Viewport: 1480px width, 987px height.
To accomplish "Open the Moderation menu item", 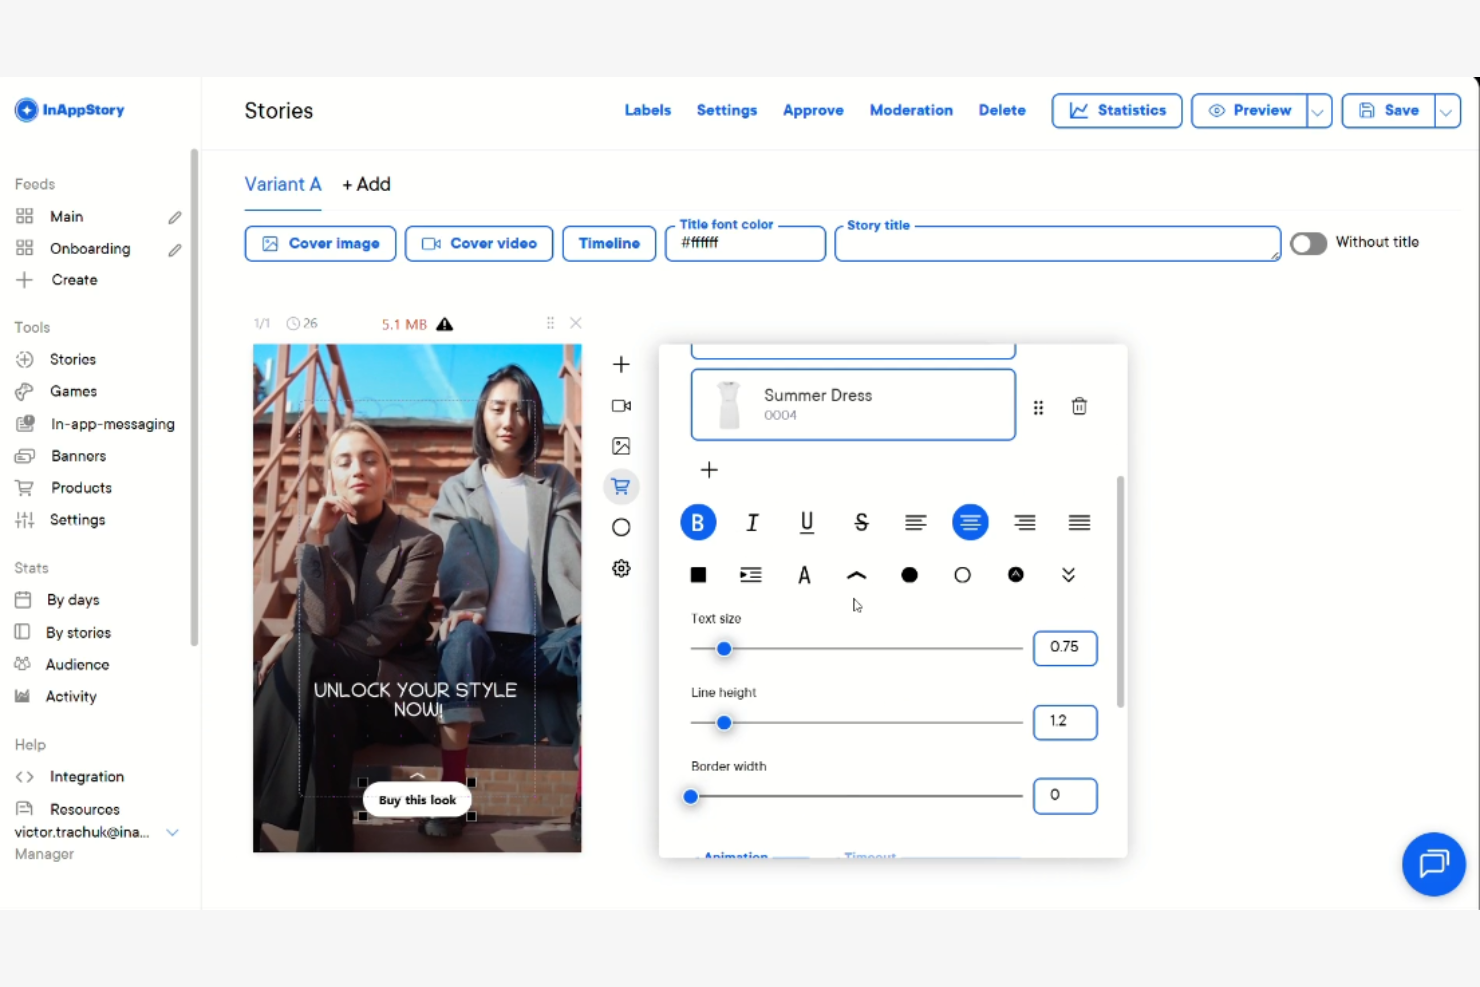I will pyautogui.click(x=911, y=110).
